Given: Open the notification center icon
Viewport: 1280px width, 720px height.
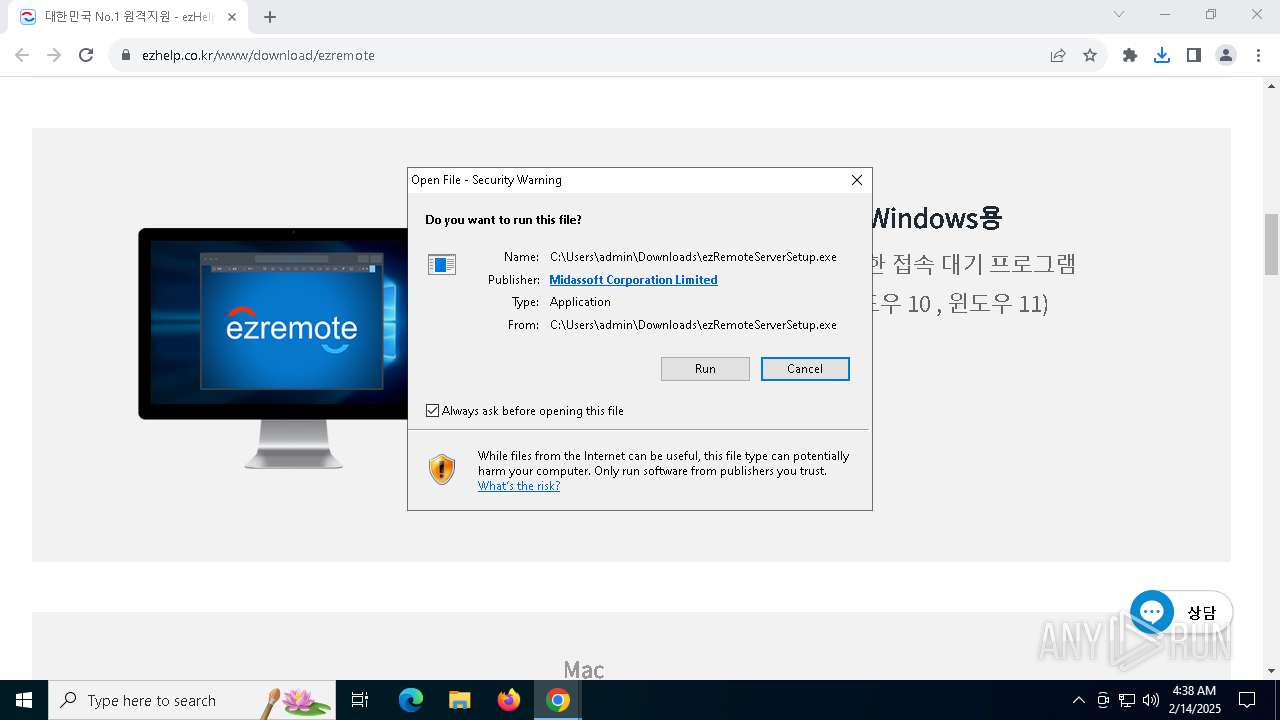Looking at the screenshot, I should click(x=1247, y=700).
